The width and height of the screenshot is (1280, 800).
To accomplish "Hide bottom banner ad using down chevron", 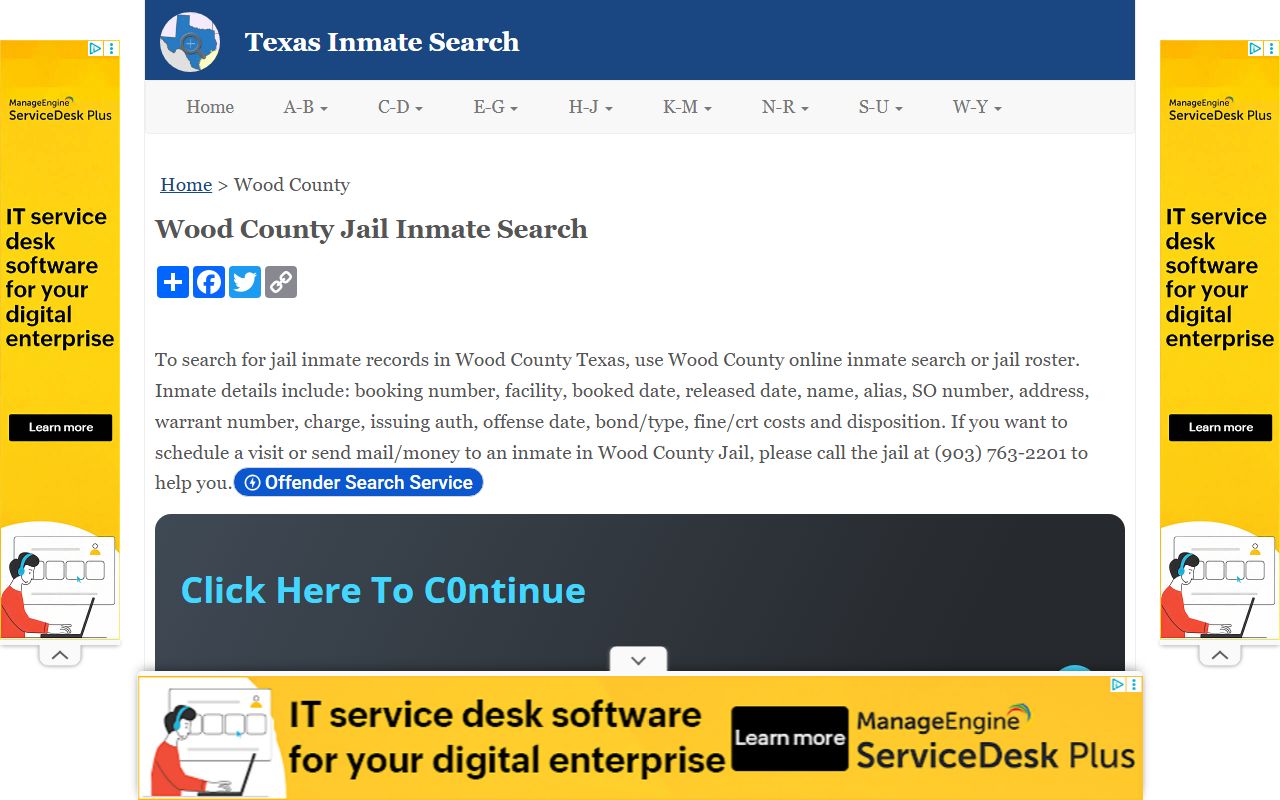I will pos(638,660).
